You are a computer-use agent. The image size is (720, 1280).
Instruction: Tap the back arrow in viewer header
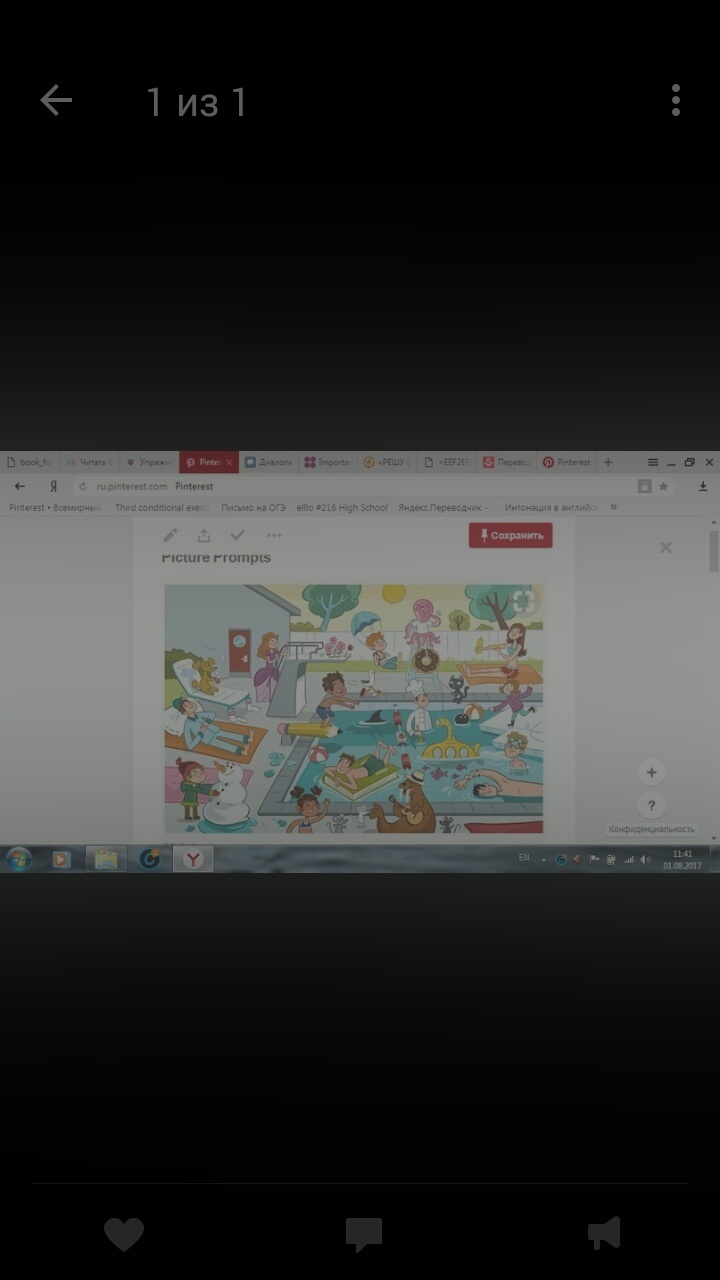pyautogui.click(x=56, y=101)
